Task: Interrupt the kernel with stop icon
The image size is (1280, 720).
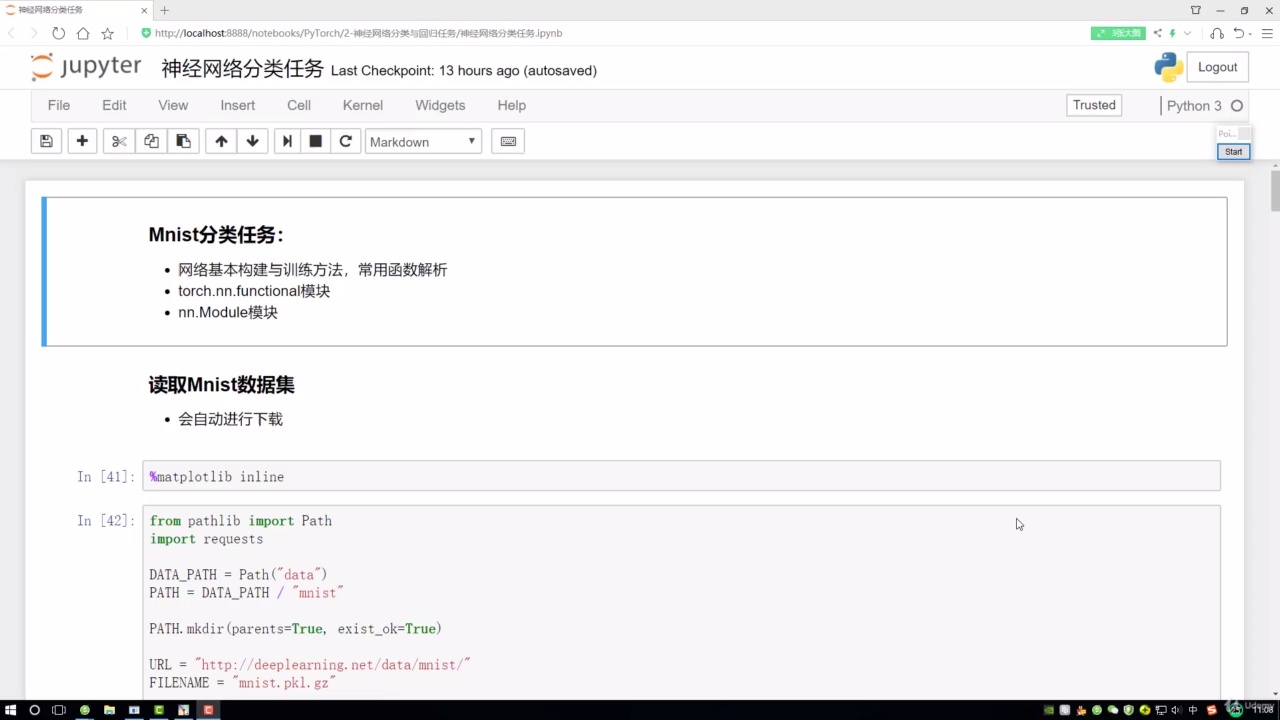Action: click(315, 141)
